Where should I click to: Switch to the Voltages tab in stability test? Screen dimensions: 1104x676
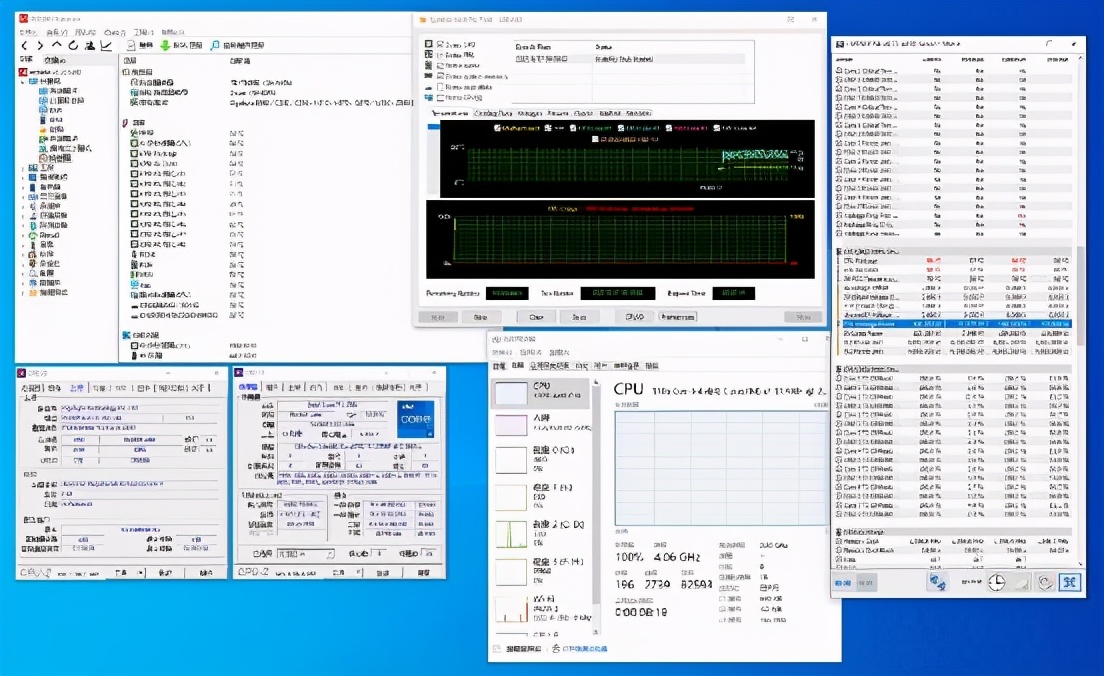pyautogui.click(x=530, y=113)
